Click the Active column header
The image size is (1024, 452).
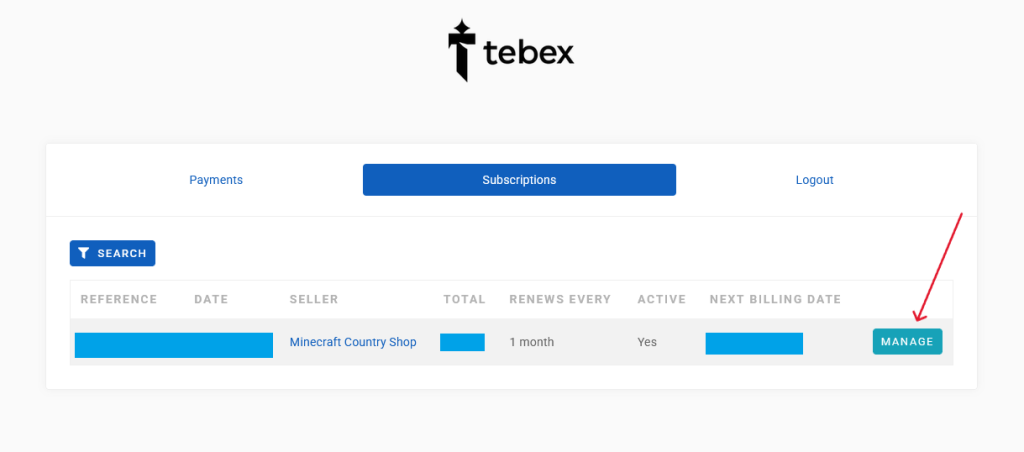pos(662,299)
